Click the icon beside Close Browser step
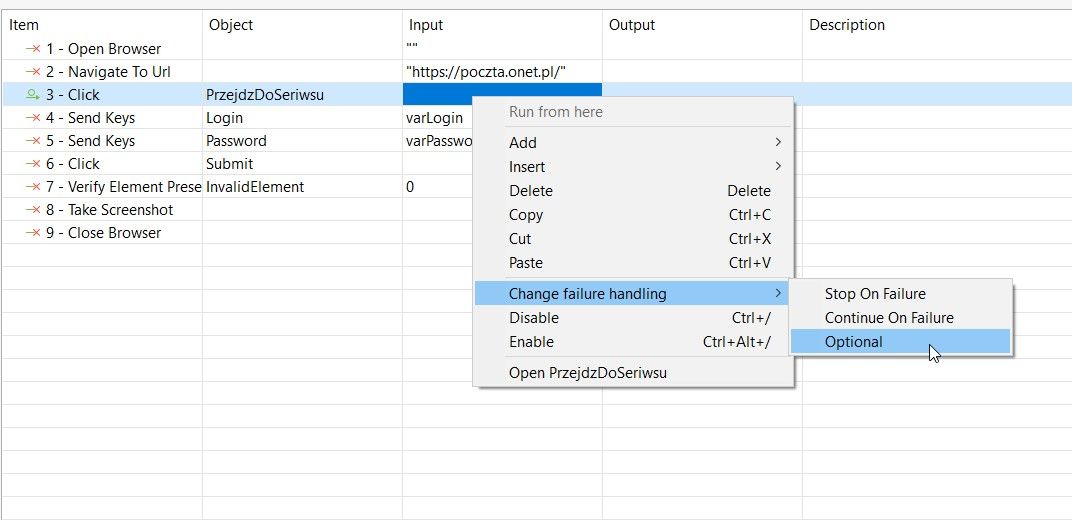 33,233
